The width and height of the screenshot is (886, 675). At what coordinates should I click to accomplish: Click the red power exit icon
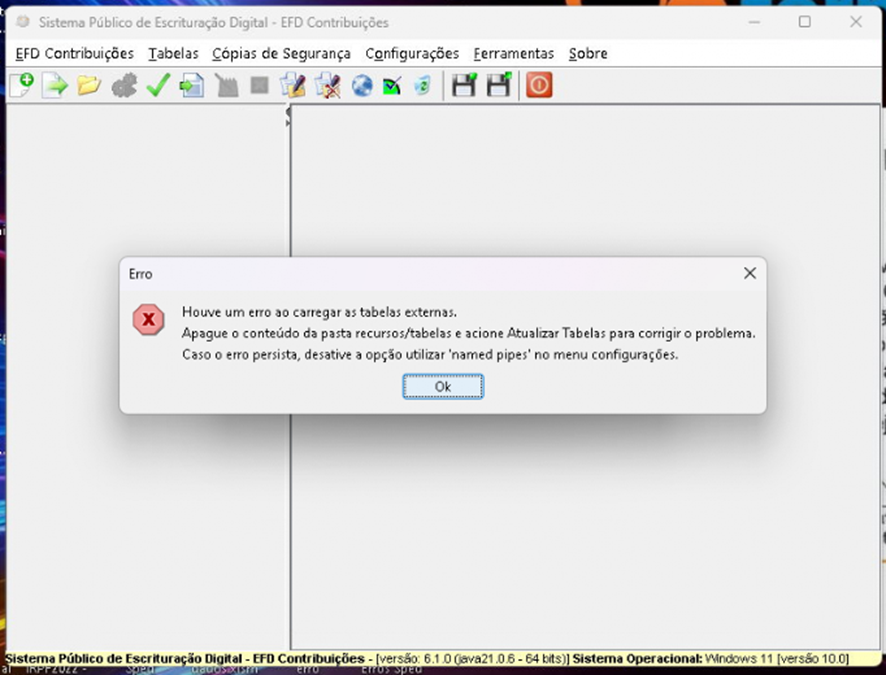tap(539, 86)
